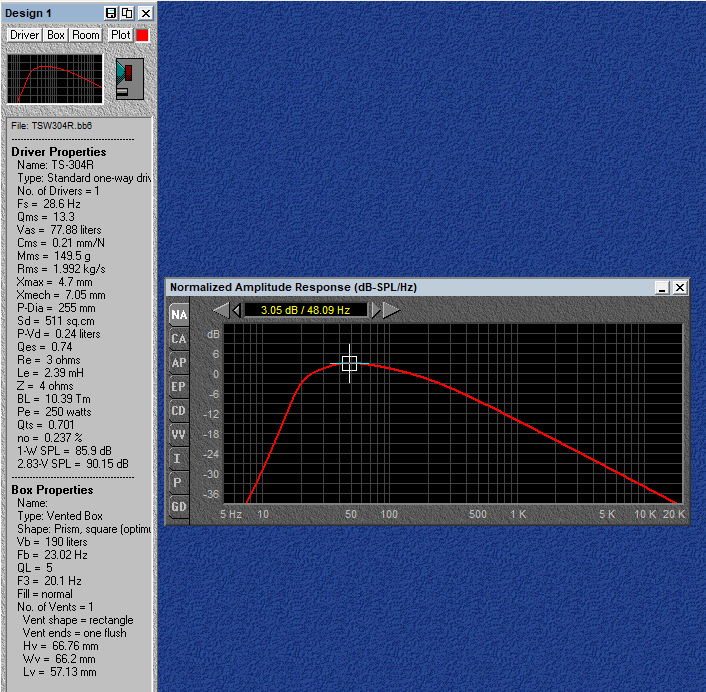The image size is (706, 692).
Task: Click the 'Vent ends = one flush' line
Action: pos(75,633)
